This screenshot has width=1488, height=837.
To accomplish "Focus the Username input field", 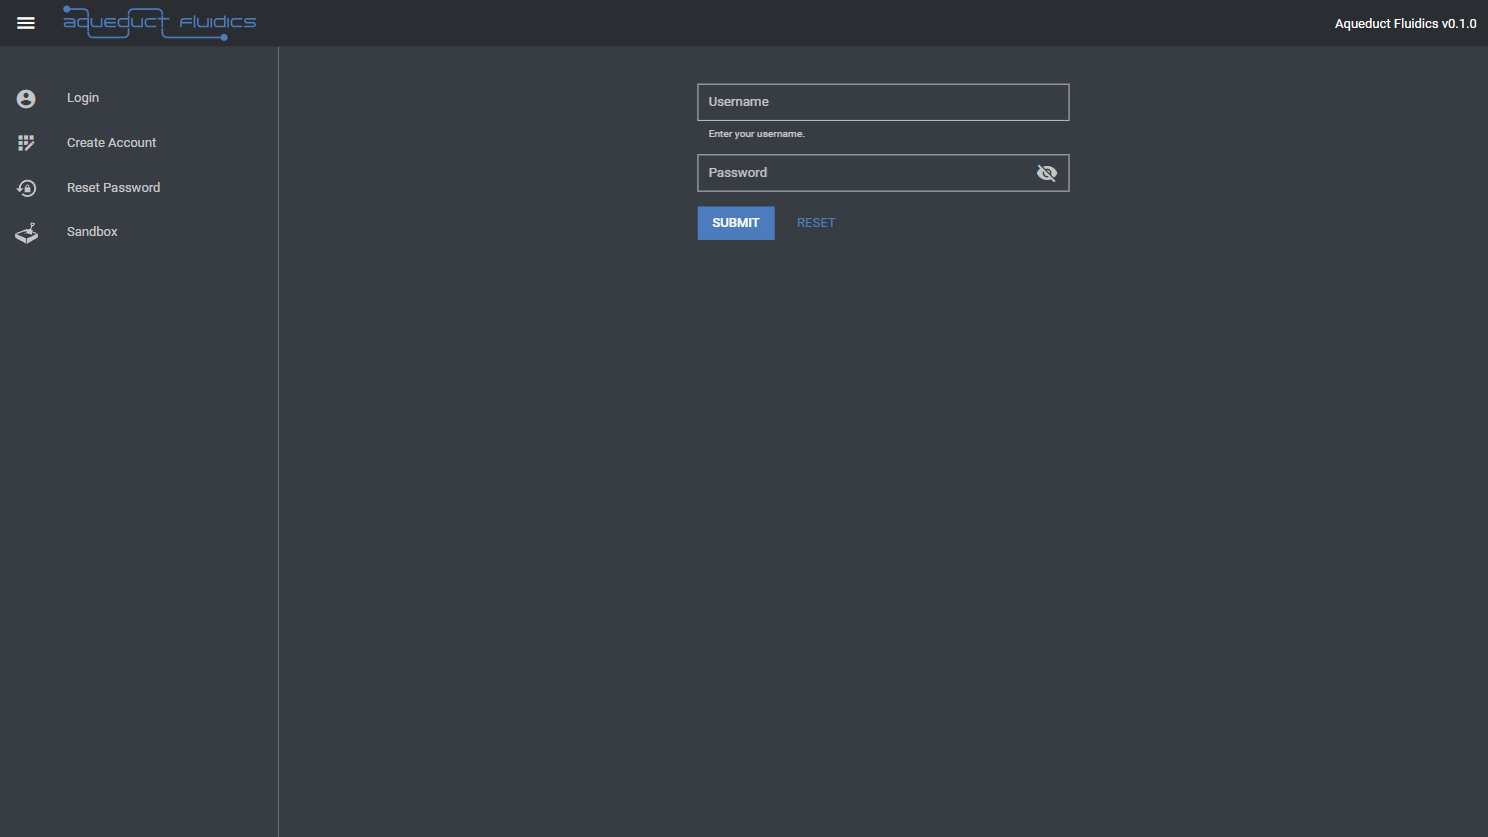I will (x=883, y=102).
